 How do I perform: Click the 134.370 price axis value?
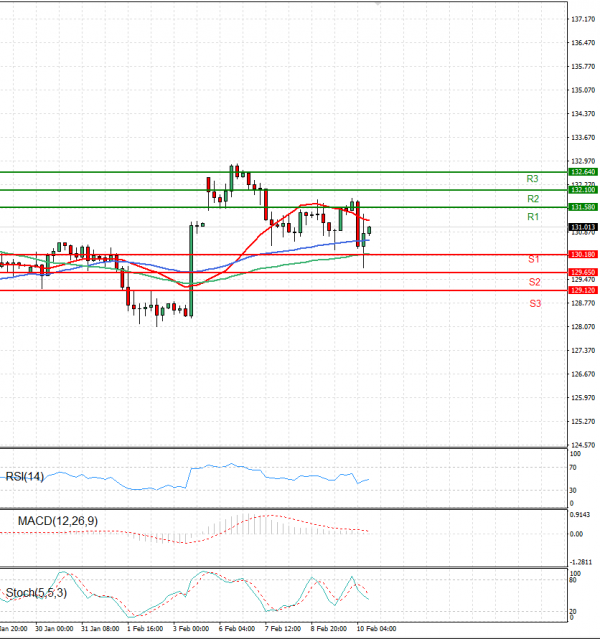click(583, 114)
